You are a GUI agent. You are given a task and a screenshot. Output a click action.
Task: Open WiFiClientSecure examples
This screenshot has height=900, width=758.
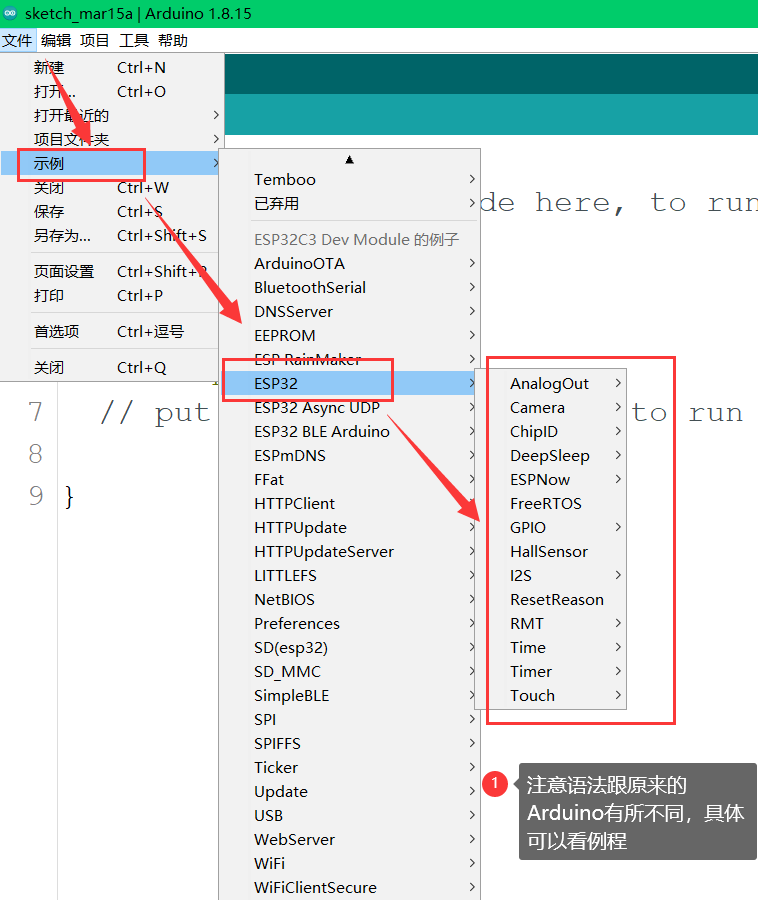[349, 888]
